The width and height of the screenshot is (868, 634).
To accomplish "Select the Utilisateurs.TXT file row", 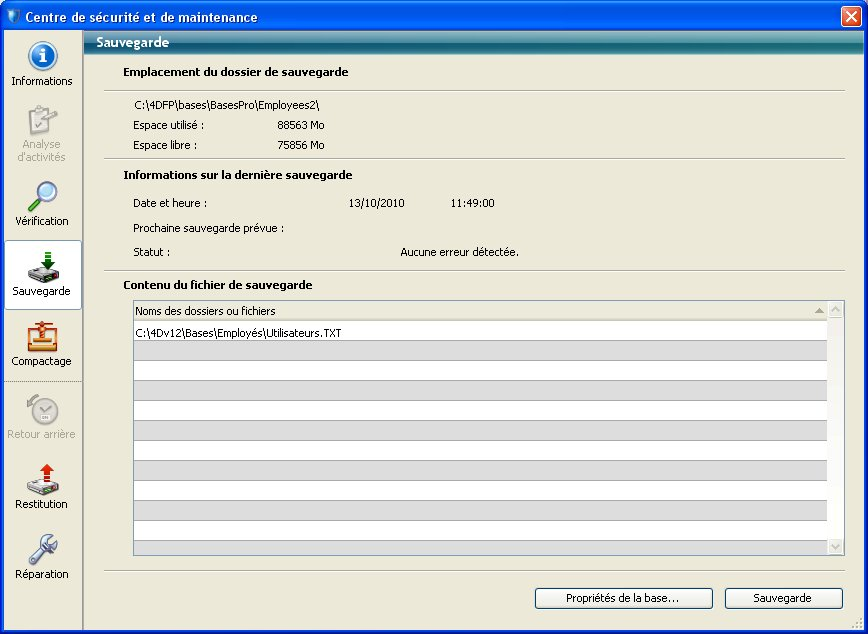I will (x=238, y=332).
